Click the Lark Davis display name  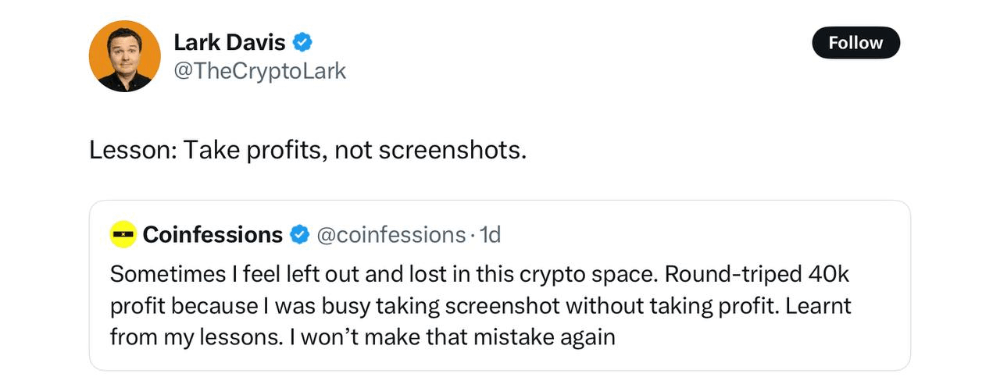230,43
